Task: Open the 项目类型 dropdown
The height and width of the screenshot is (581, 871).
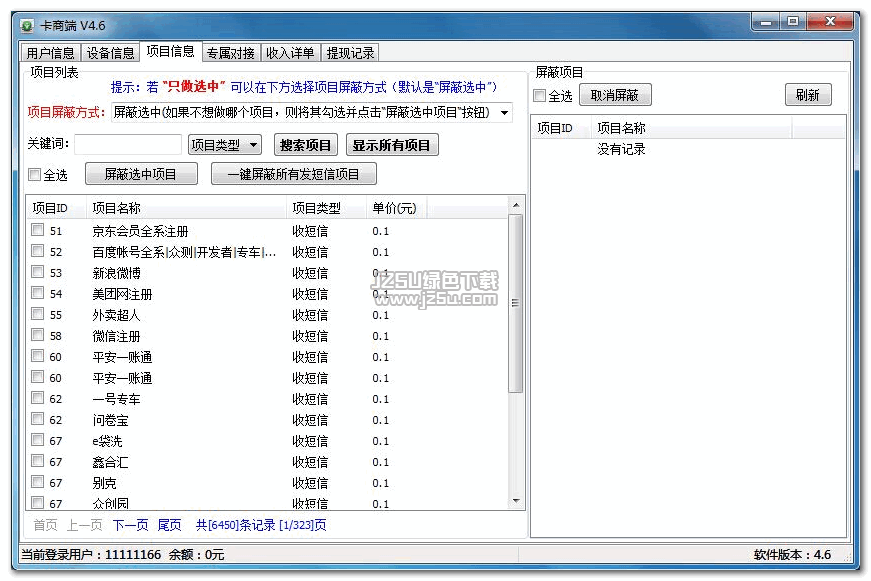Action: click(x=225, y=145)
